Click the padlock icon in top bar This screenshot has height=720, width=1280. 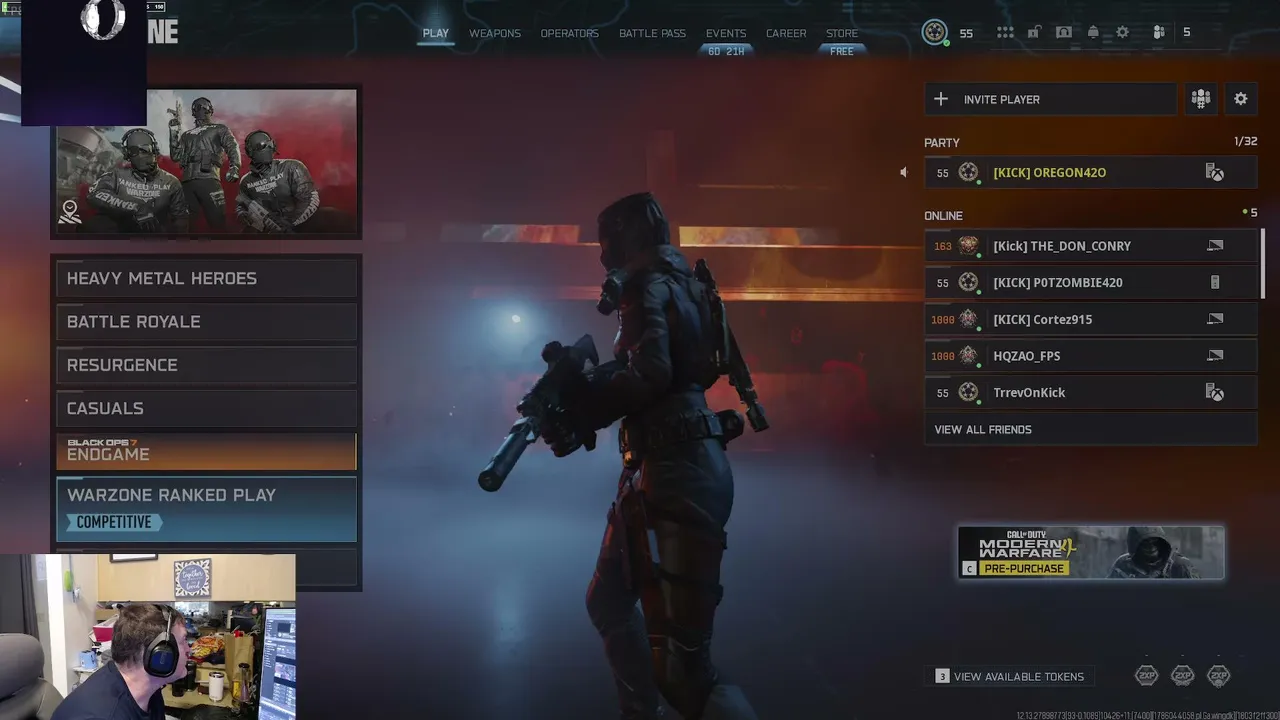(1034, 33)
